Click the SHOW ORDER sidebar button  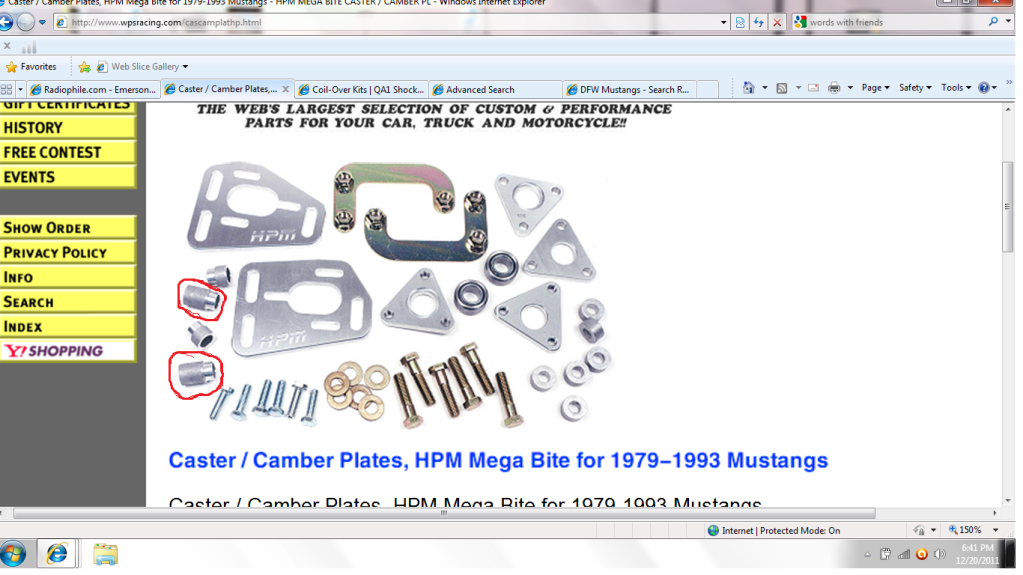[68, 227]
